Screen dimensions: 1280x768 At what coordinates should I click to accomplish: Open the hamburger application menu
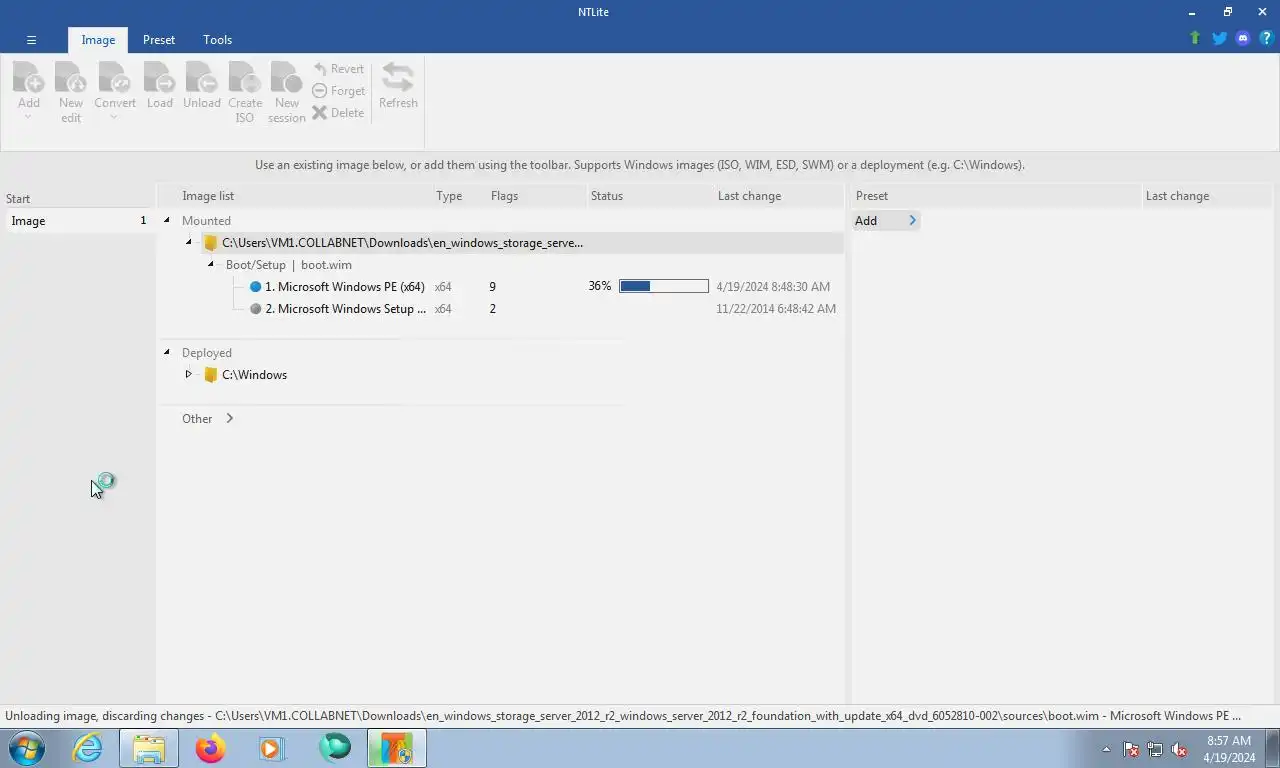point(31,40)
